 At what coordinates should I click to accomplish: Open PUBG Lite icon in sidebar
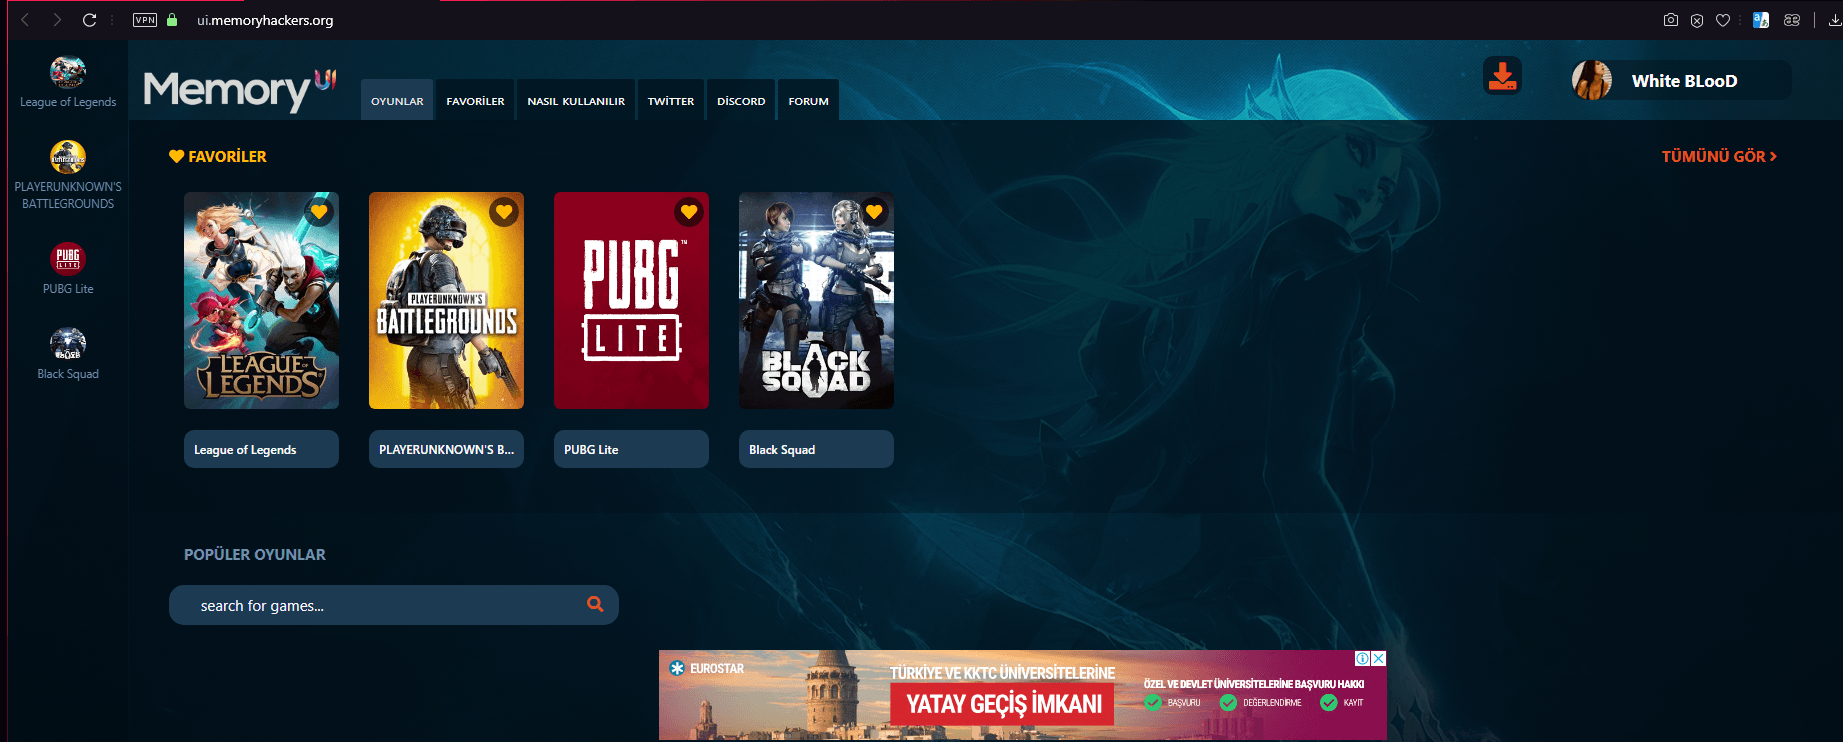(x=68, y=259)
